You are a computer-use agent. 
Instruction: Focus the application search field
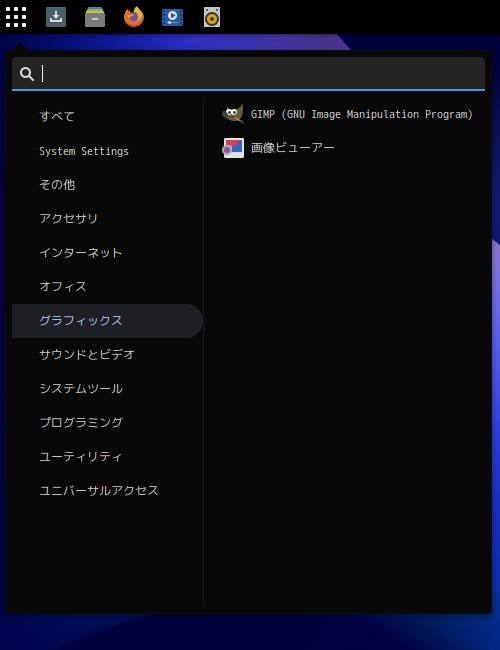248,74
